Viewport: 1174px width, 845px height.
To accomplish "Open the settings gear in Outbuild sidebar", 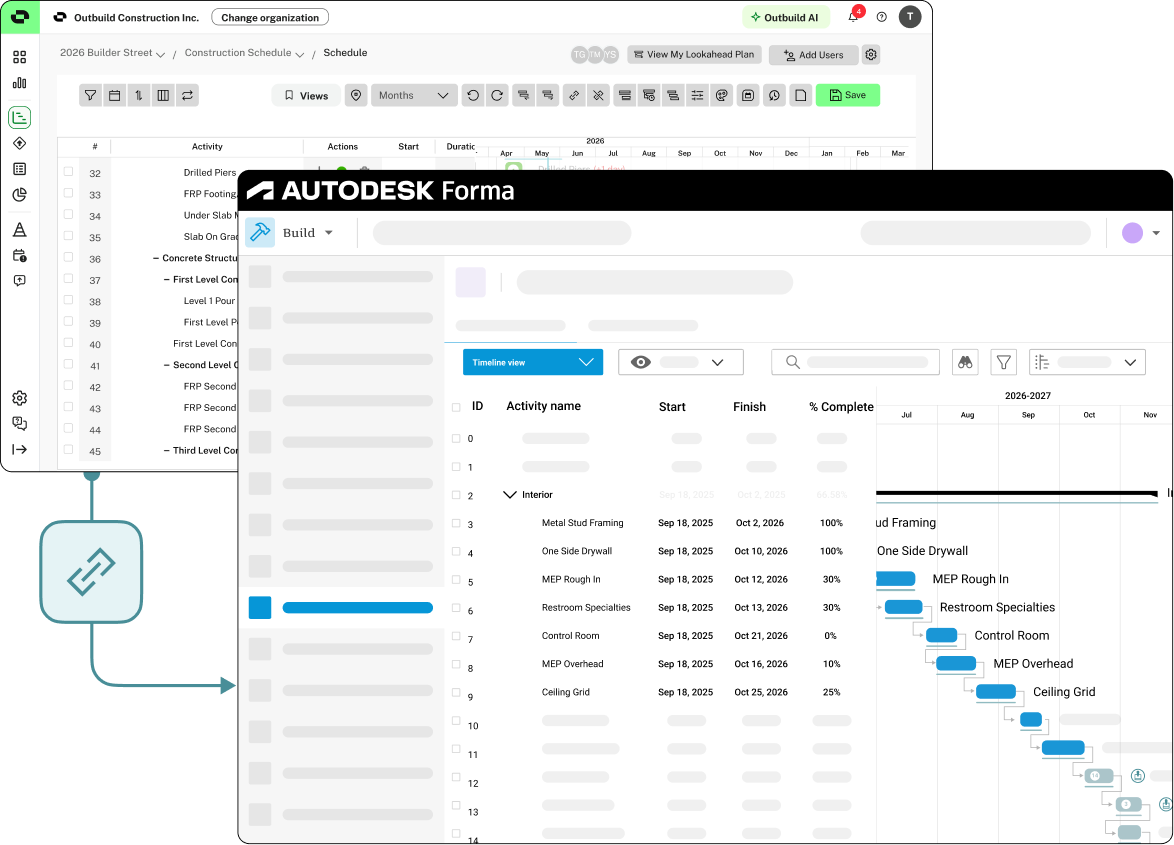I will pos(20,398).
